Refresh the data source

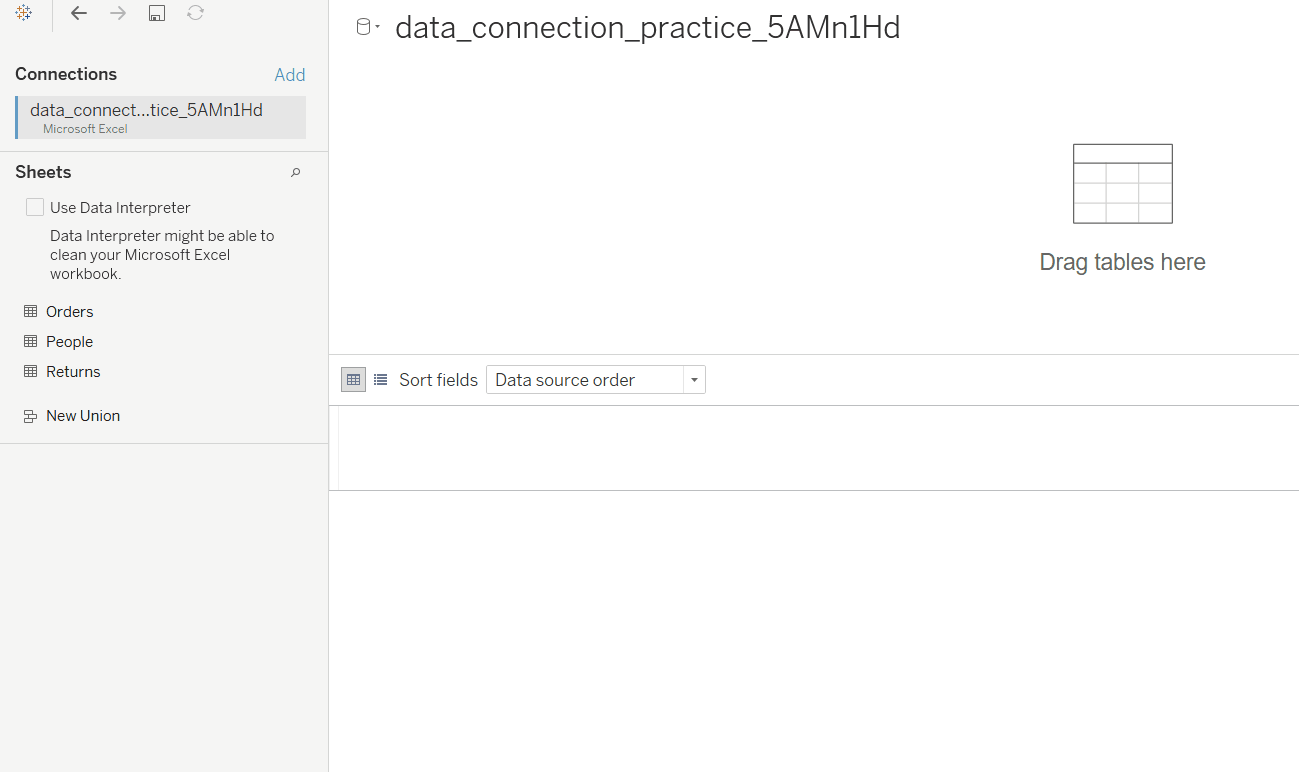(x=195, y=13)
